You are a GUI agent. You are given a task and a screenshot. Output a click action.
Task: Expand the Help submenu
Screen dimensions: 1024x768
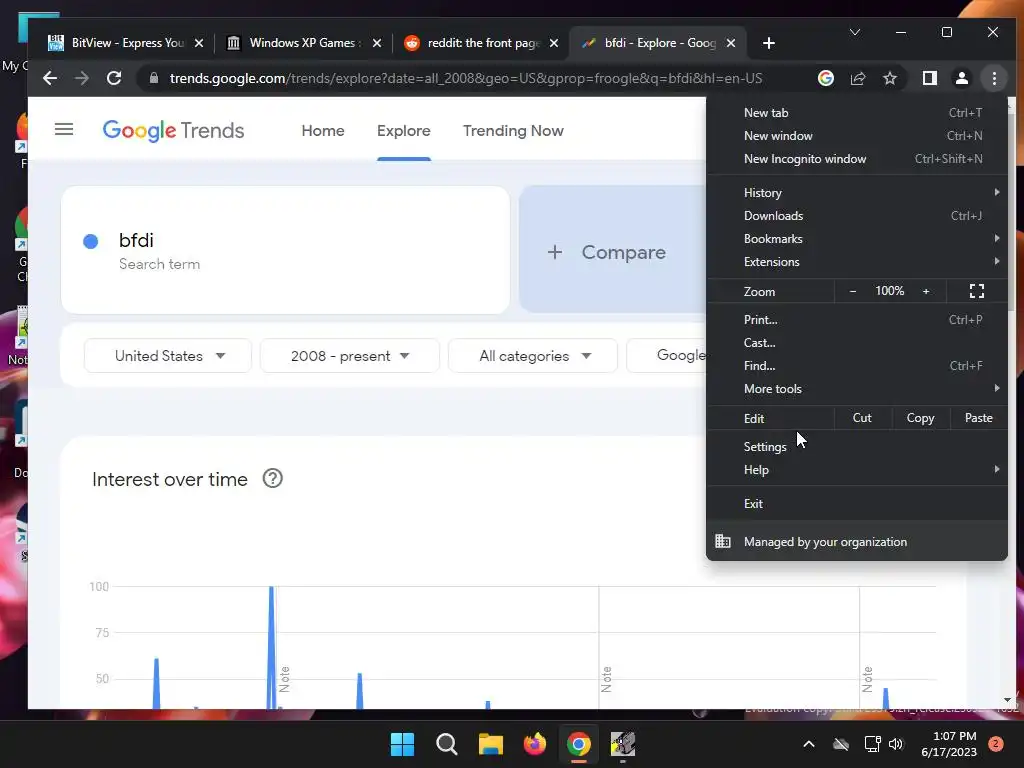point(857,470)
